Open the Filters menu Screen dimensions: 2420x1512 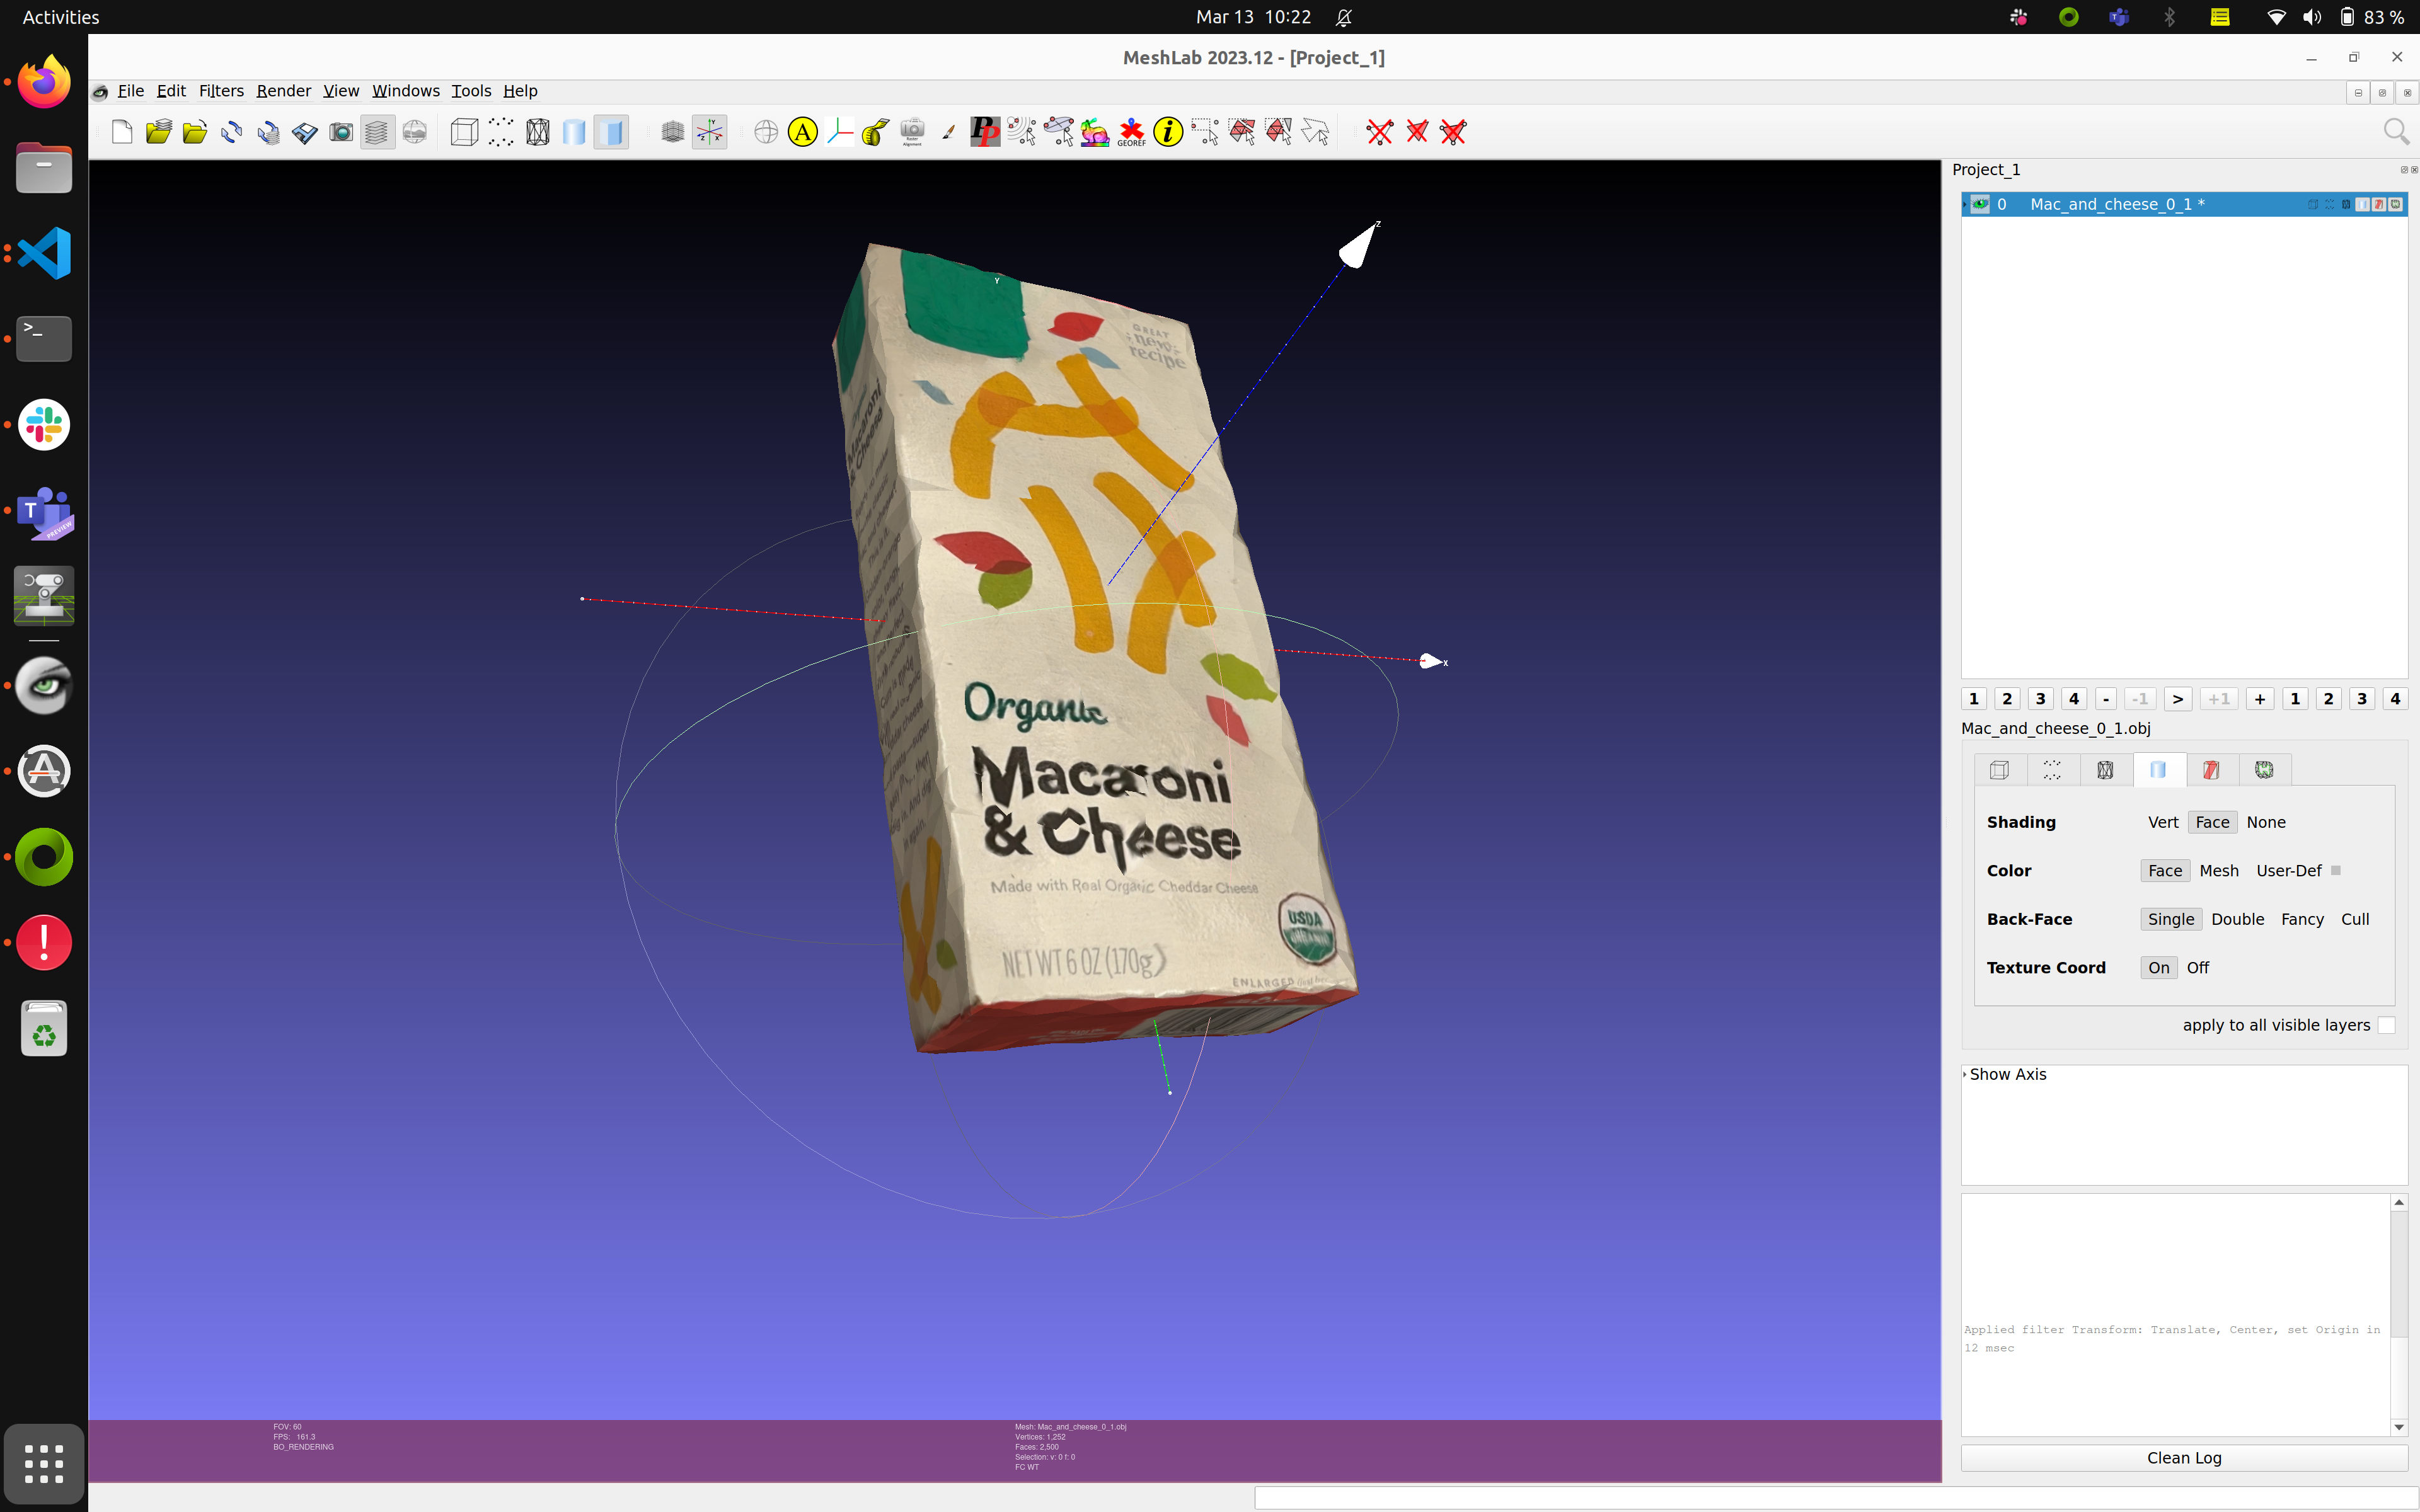click(221, 91)
